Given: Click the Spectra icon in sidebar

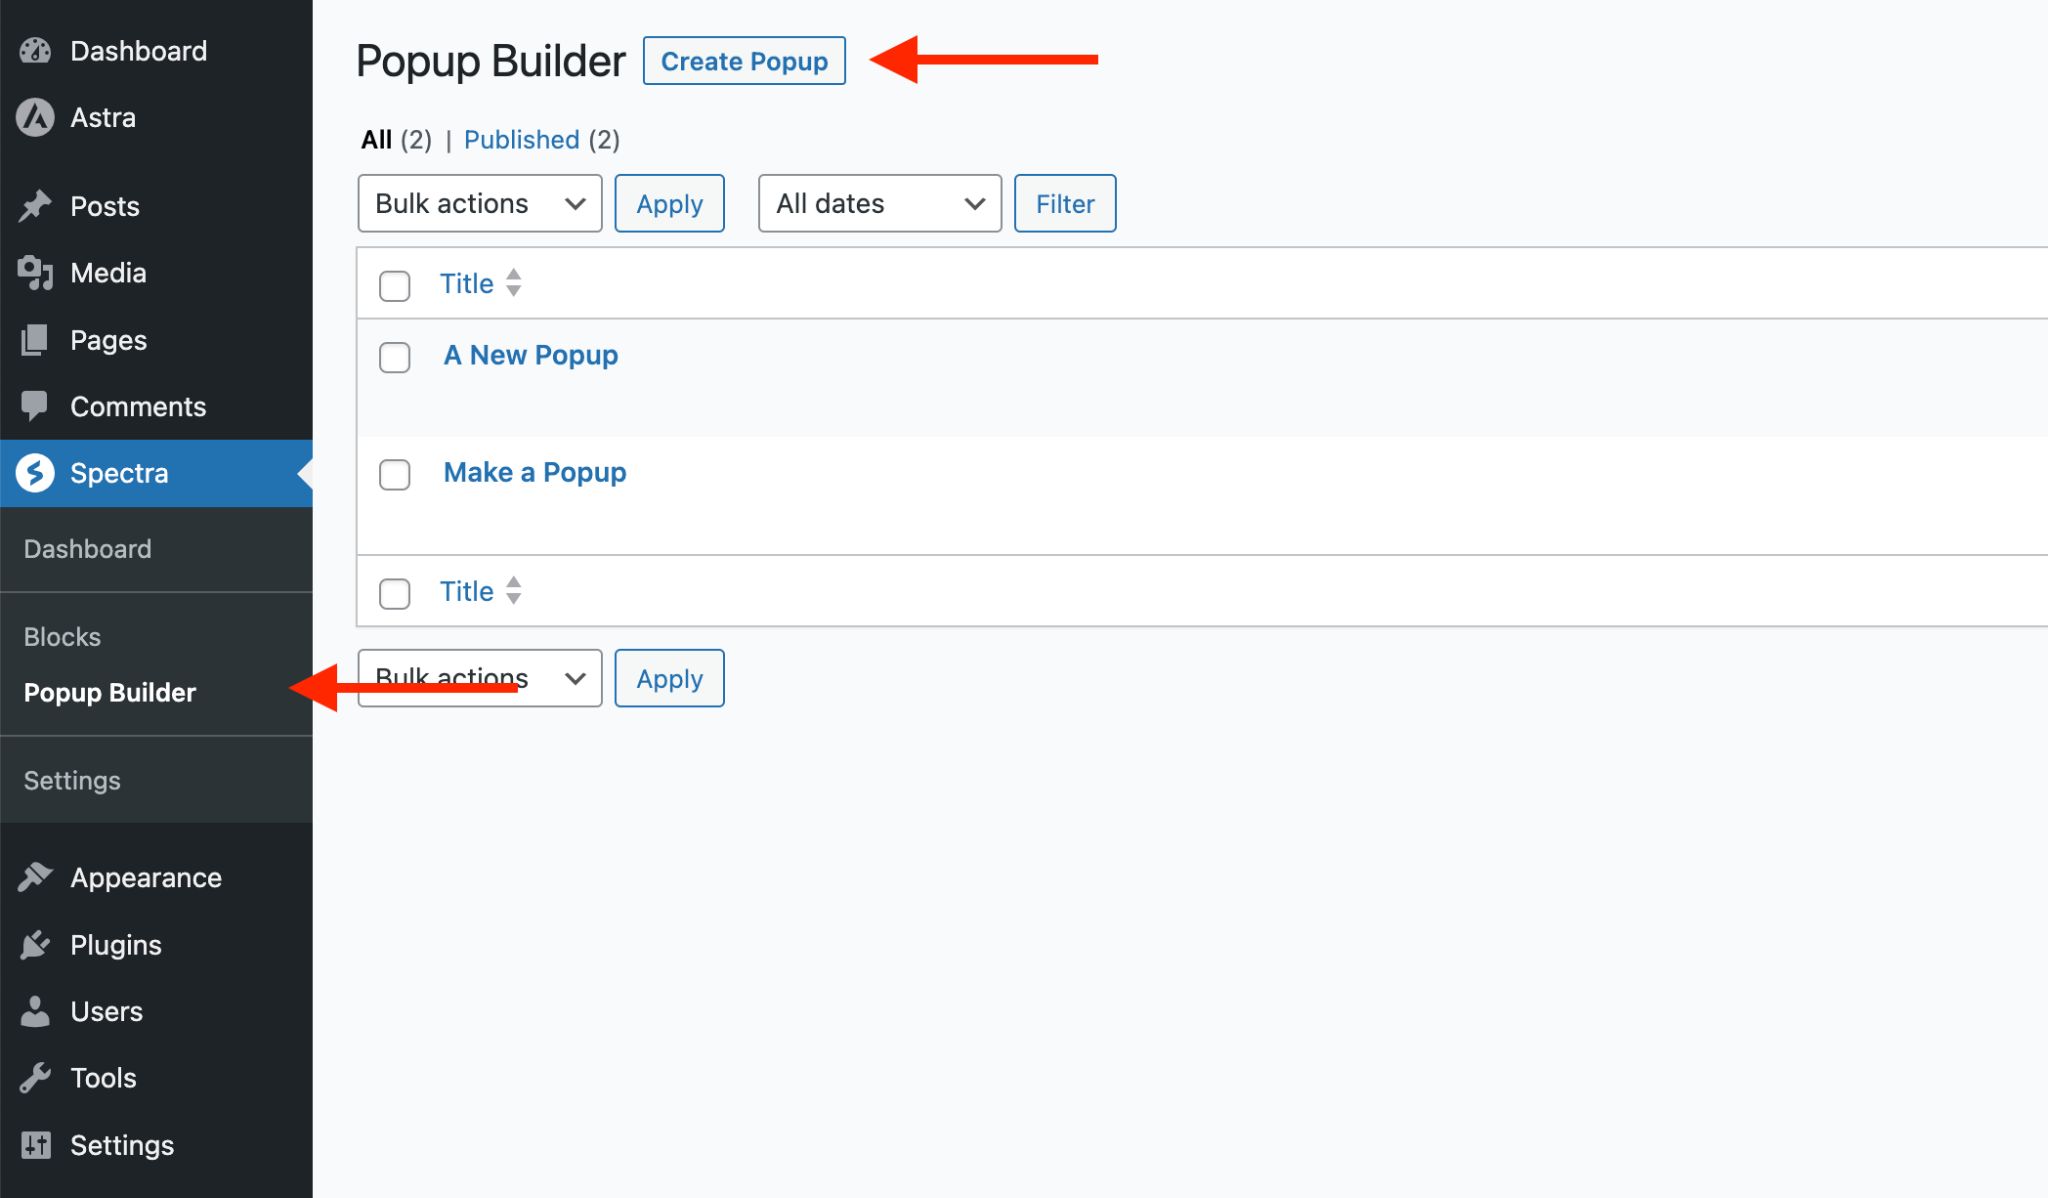Looking at the screenshot, I should coord(37,472).
